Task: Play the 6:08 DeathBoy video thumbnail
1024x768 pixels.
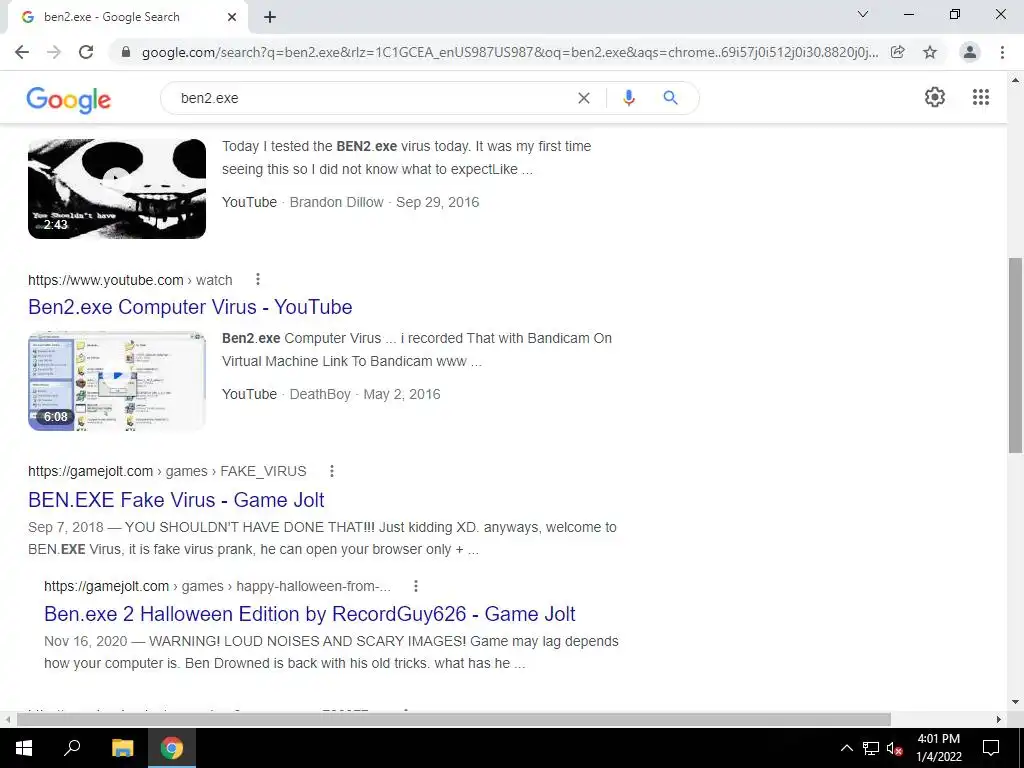Action: pos(117,381)
